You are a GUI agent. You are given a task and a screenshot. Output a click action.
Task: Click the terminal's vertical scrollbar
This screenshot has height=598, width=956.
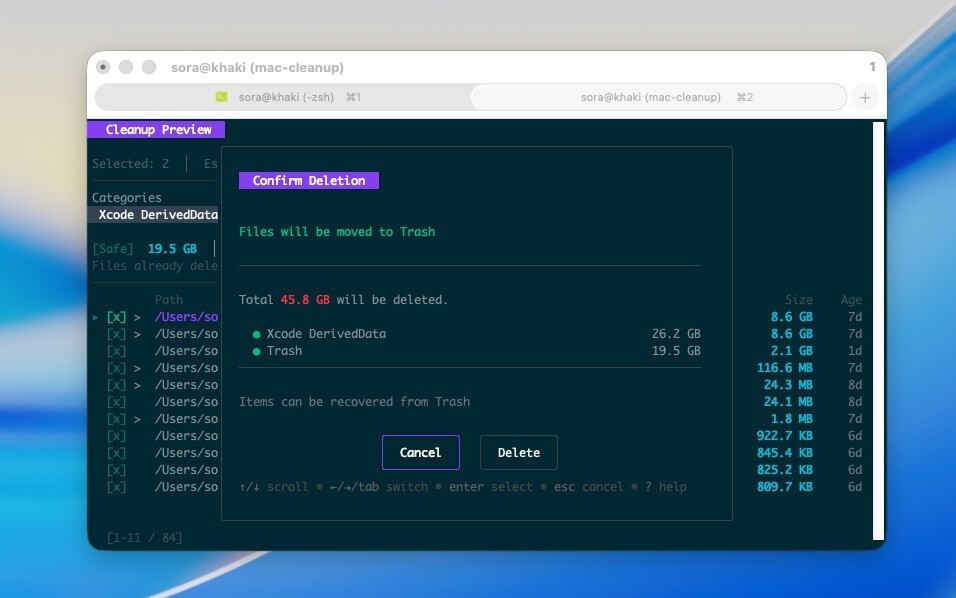click(x=879, y=330)
